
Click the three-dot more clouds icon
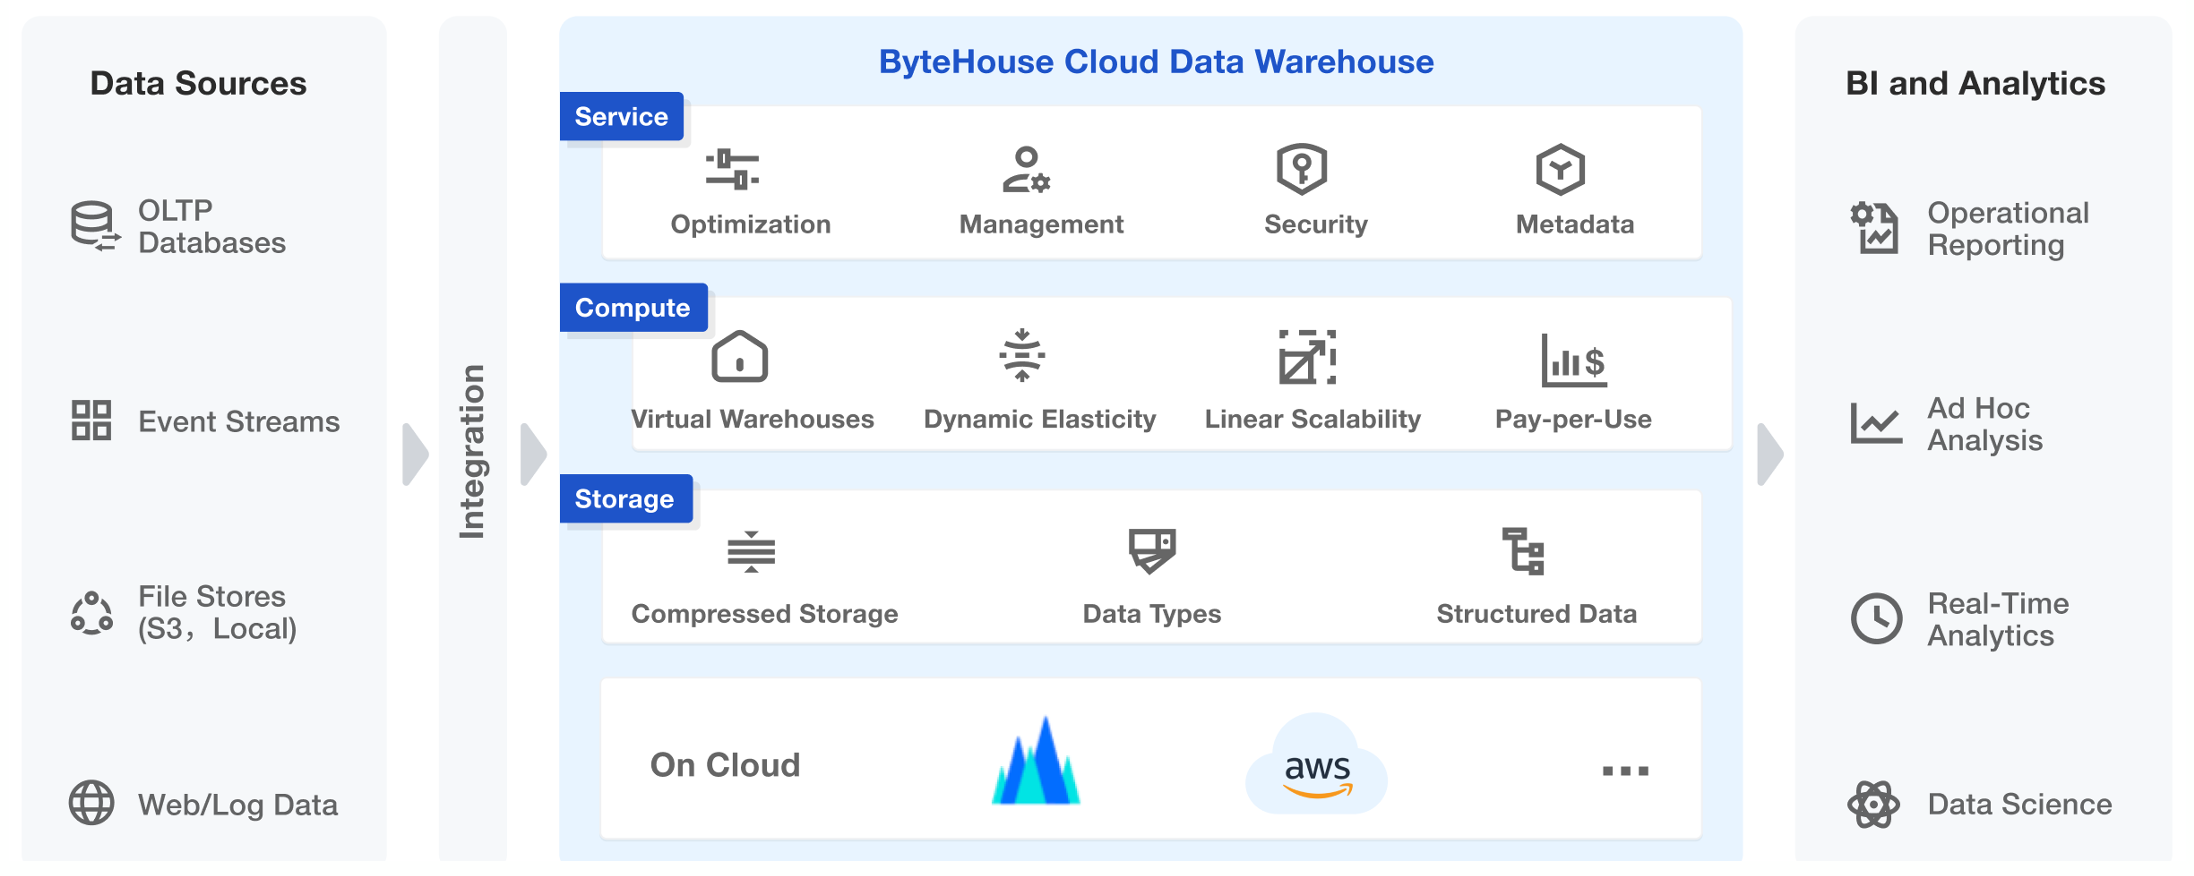coord(1625,770)
